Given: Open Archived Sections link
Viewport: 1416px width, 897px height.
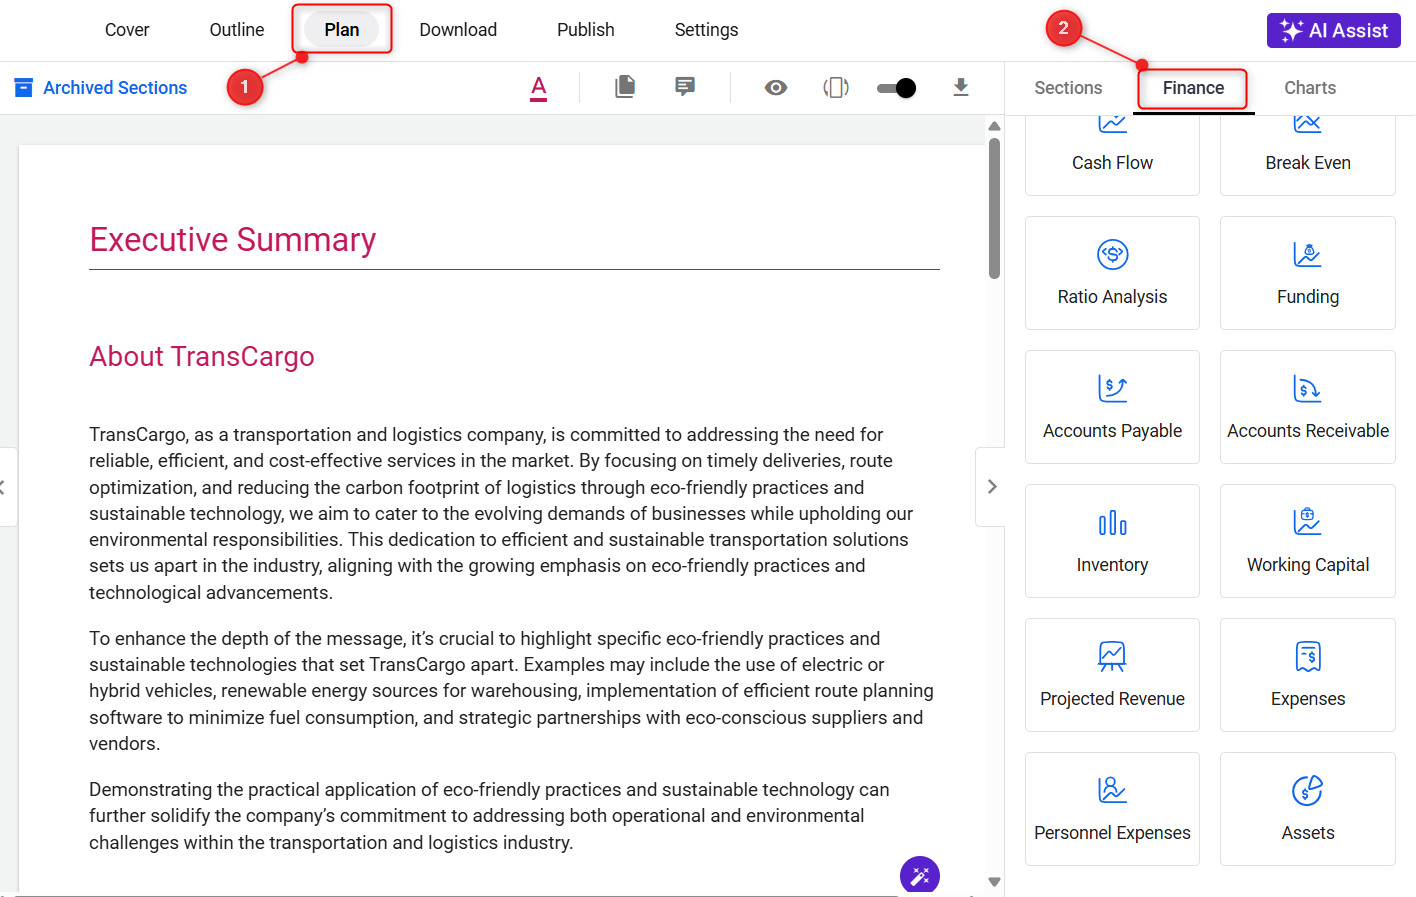Looking at the screenshot, I should (115, 88).
